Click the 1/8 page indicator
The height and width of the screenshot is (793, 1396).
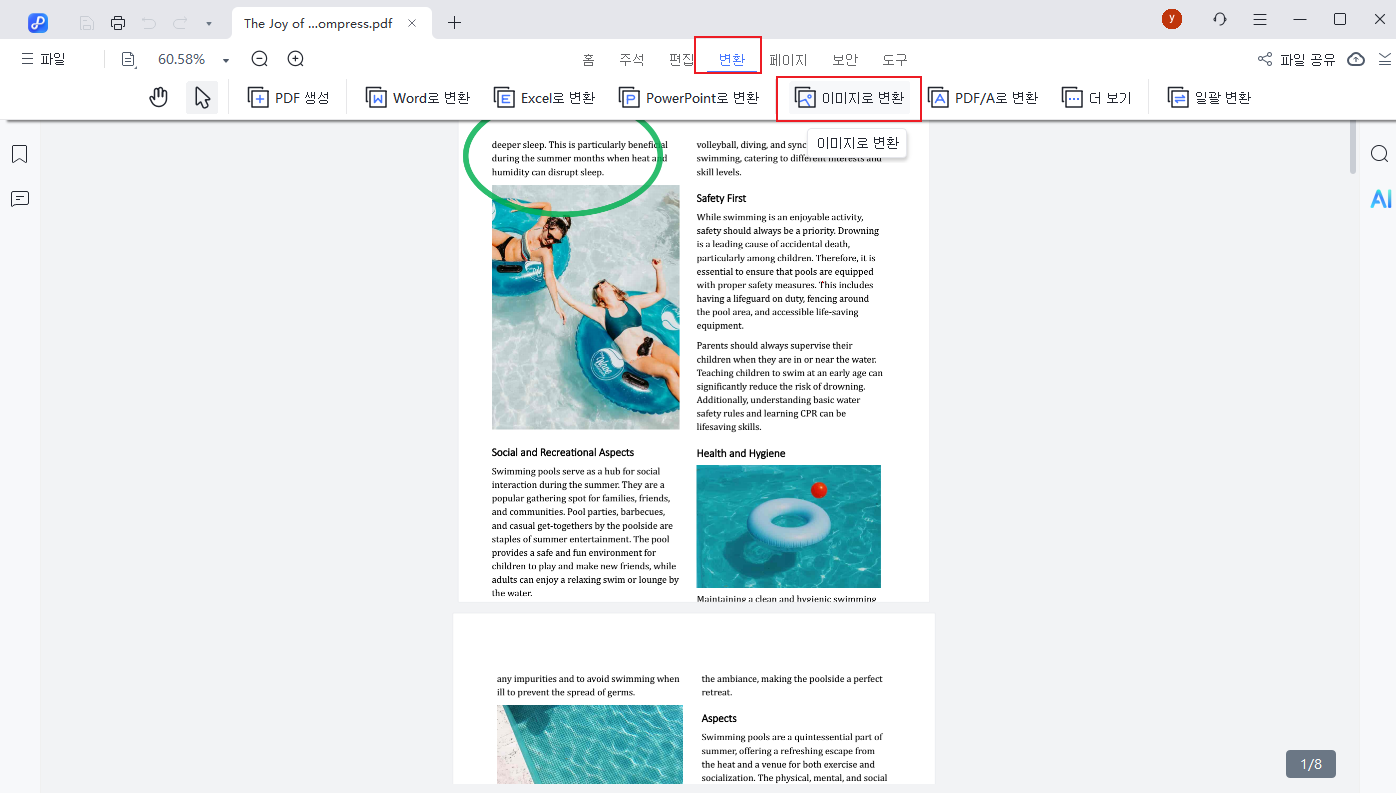click(x=1310, y=764)
